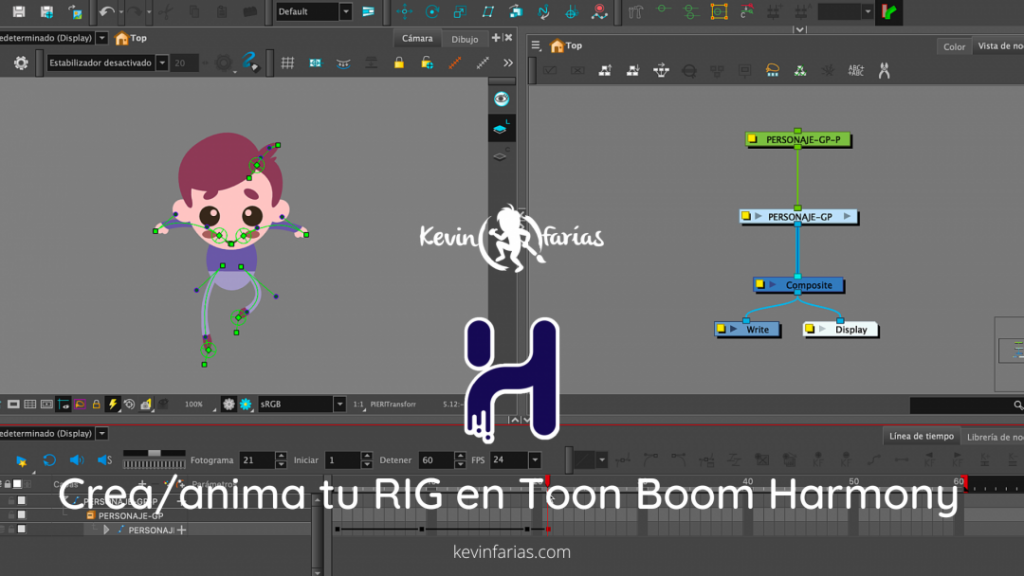Viewport: 1024px width, 576px height.
Task: Select the Translate tool in toolbar
Action: tap(404, 11)
